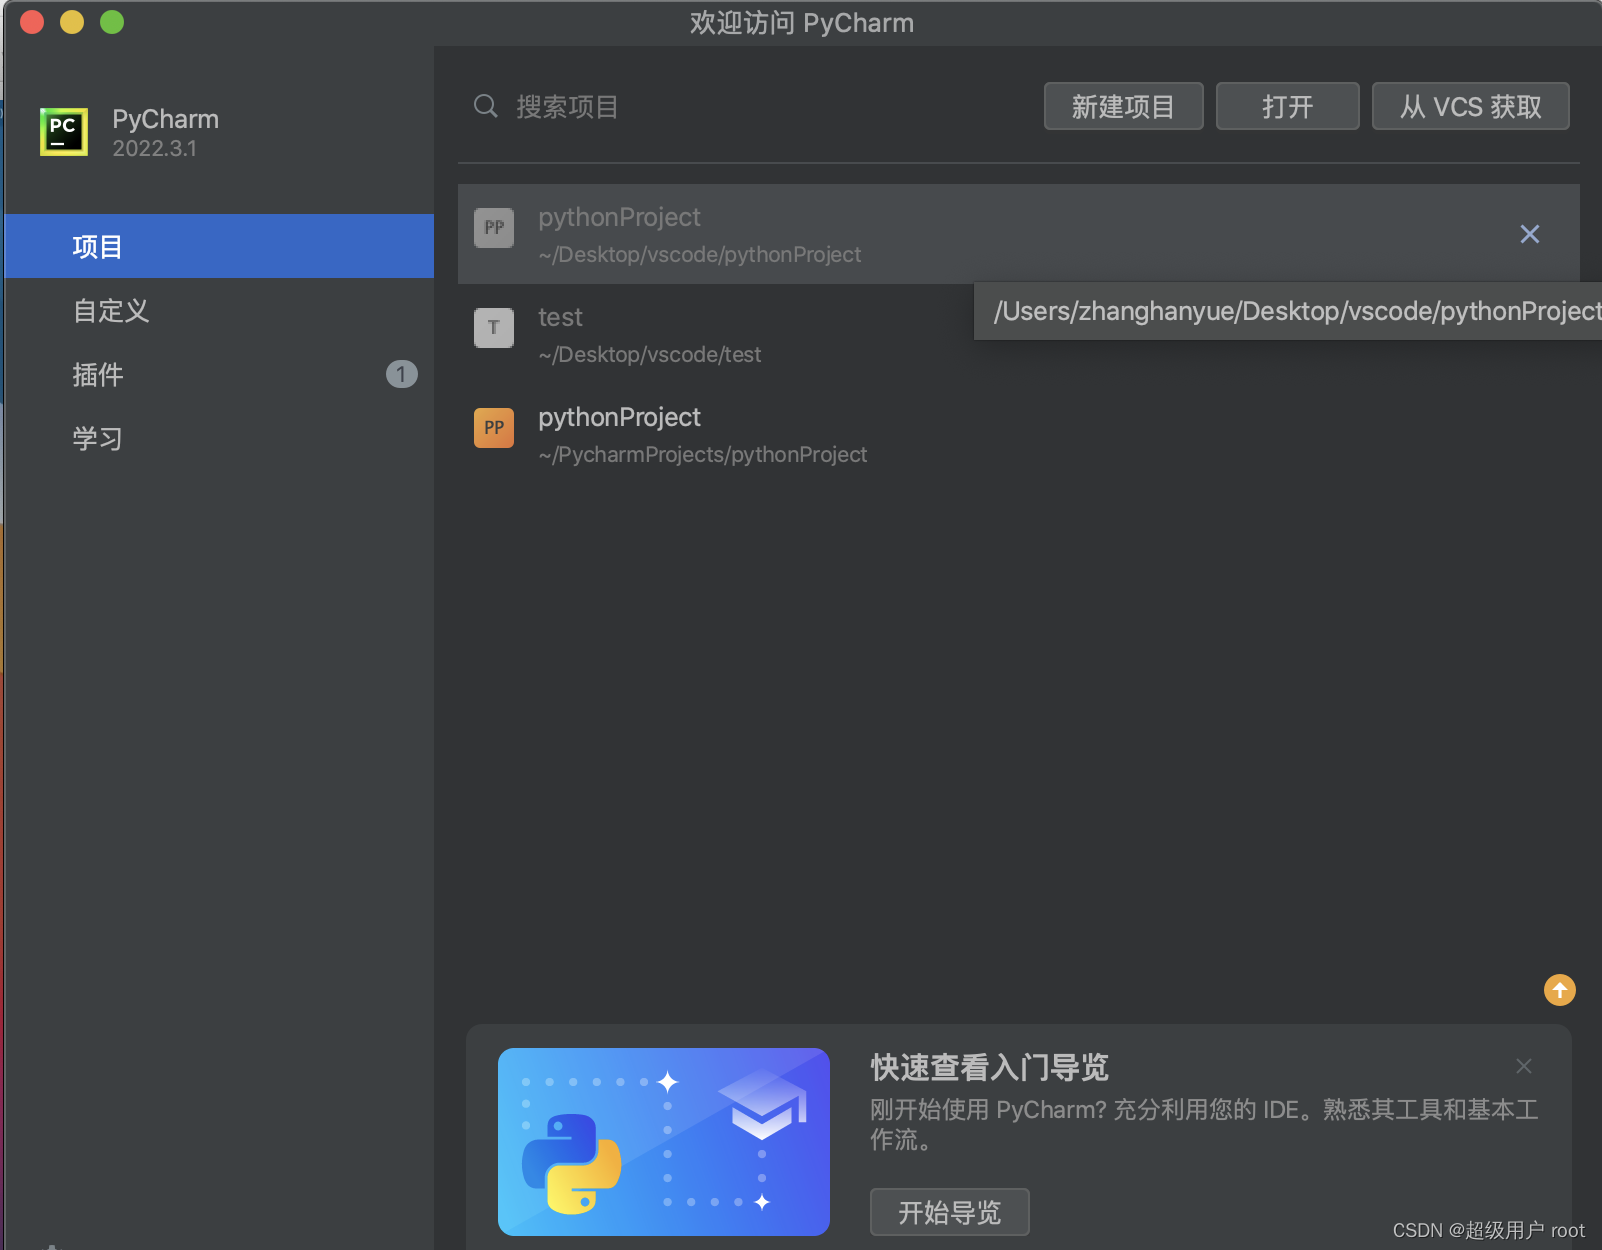
Task: Click the 打开 button
Action: (1288, 106)
